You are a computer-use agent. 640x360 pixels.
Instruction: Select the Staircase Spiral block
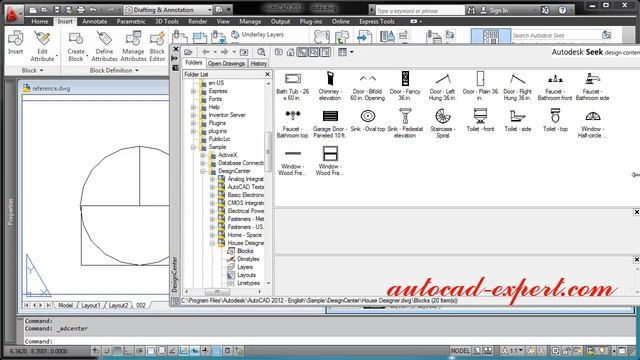442,123
